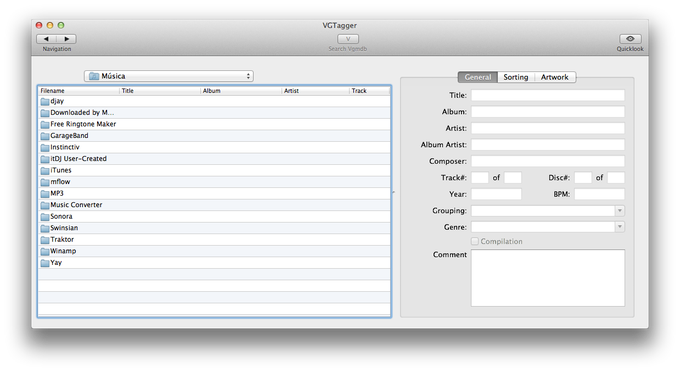Click into the Grouping text field
This screenshot has height=372, width=680.
tap(543, 211)
